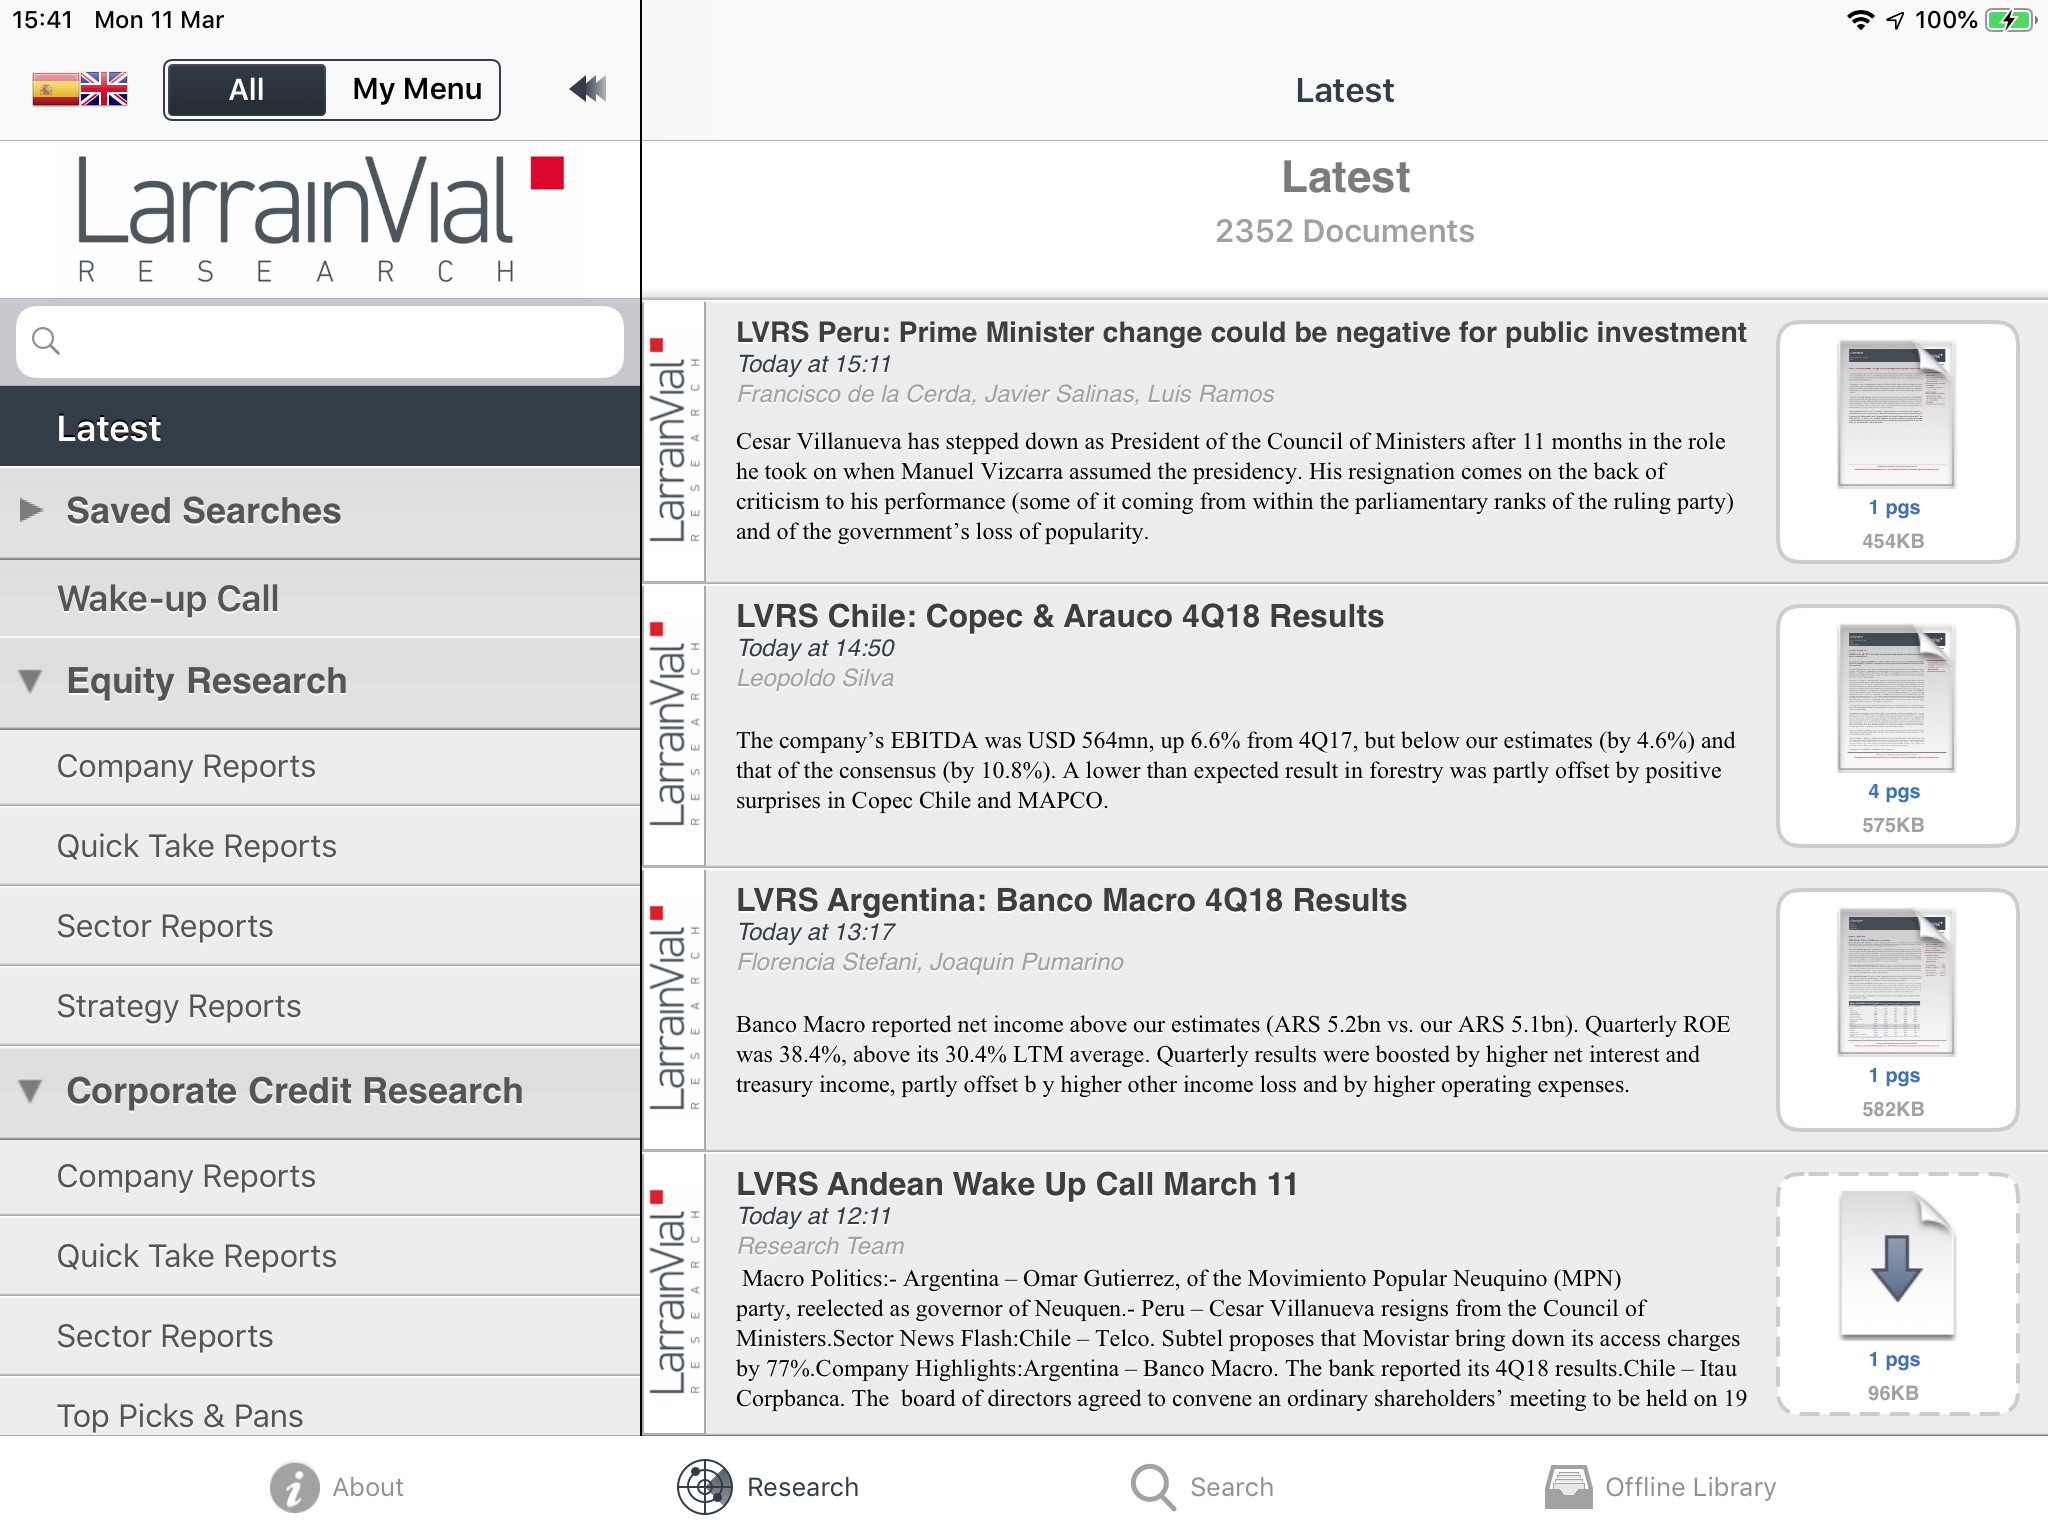The width and height of the screenshot is (2048, 1536).
Task: Open Wake-up Call category
Action: 320,598
